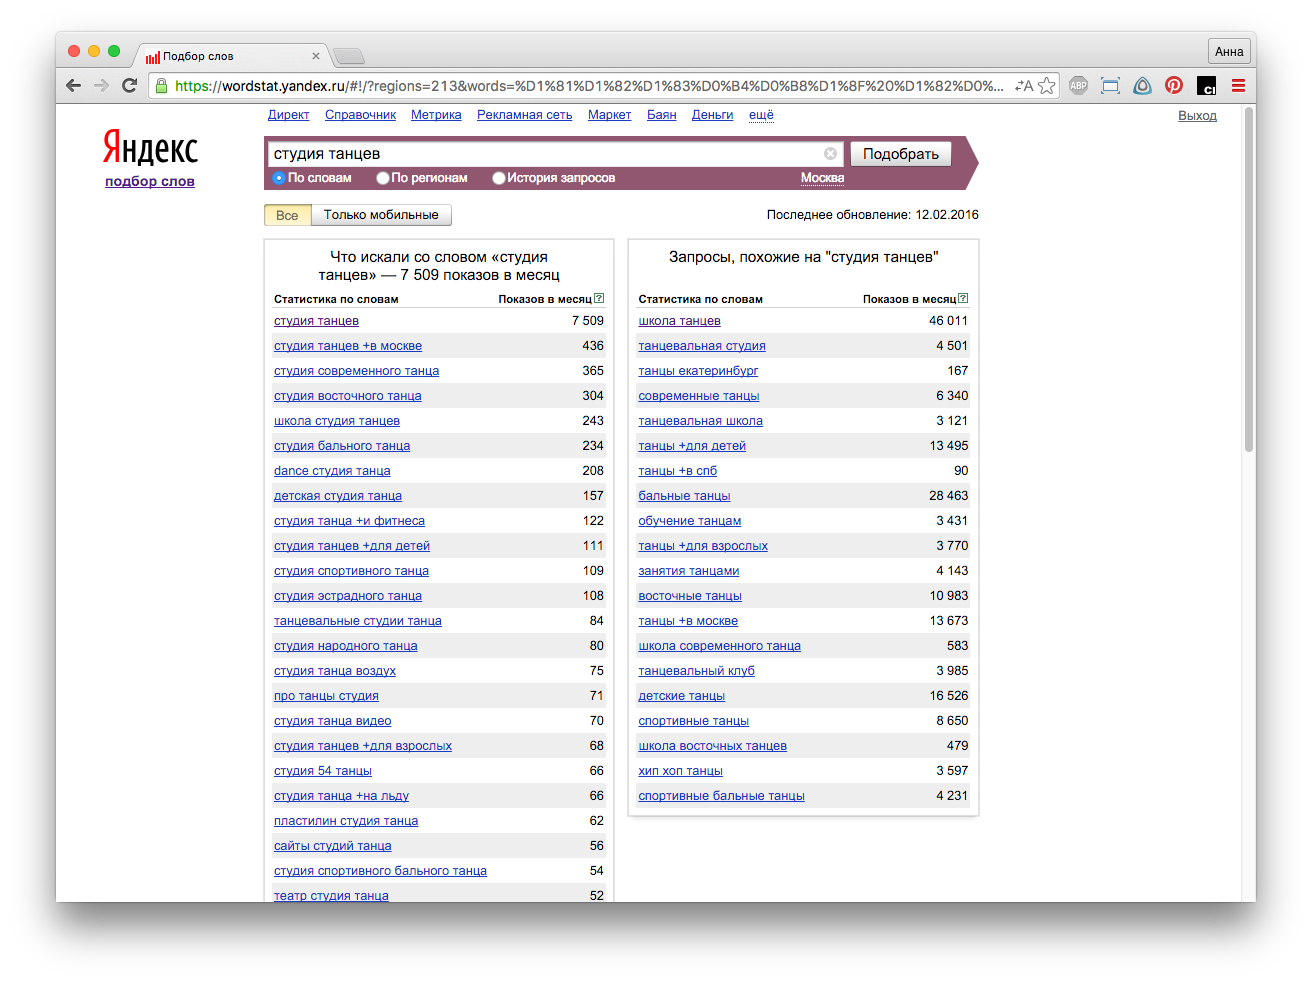Select the 'По регионам' radio option
This screenshot has width=1312, height=982.
tap(383, 178)
